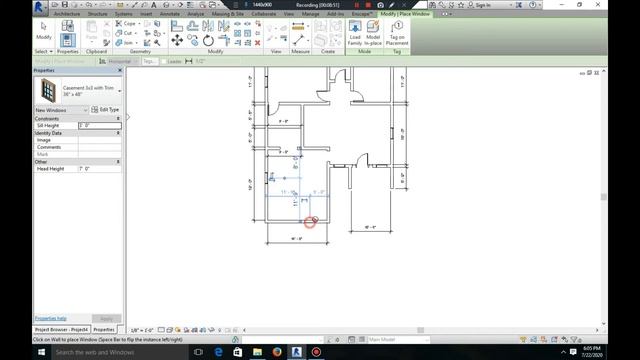Image resolution: width=640 pixels, height=360 pixels.
Task: Collapse the Constraints section
Action: coord(118,118)
